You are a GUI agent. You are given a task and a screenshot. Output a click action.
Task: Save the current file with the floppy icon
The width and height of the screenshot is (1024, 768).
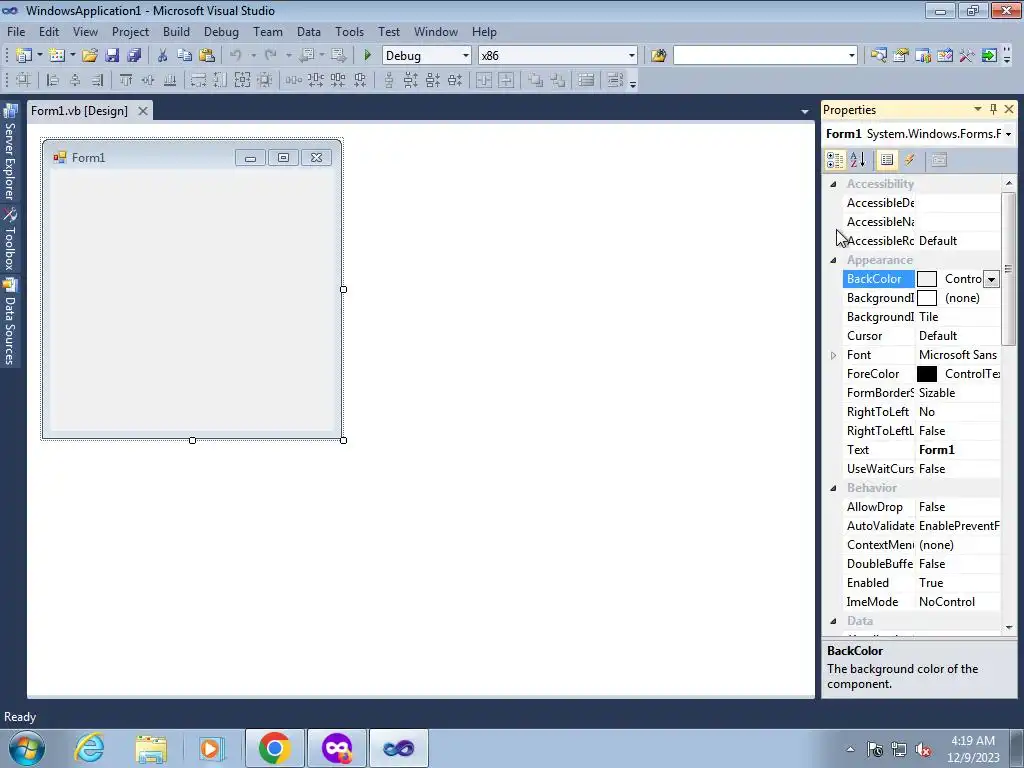(x=112, y=56)
